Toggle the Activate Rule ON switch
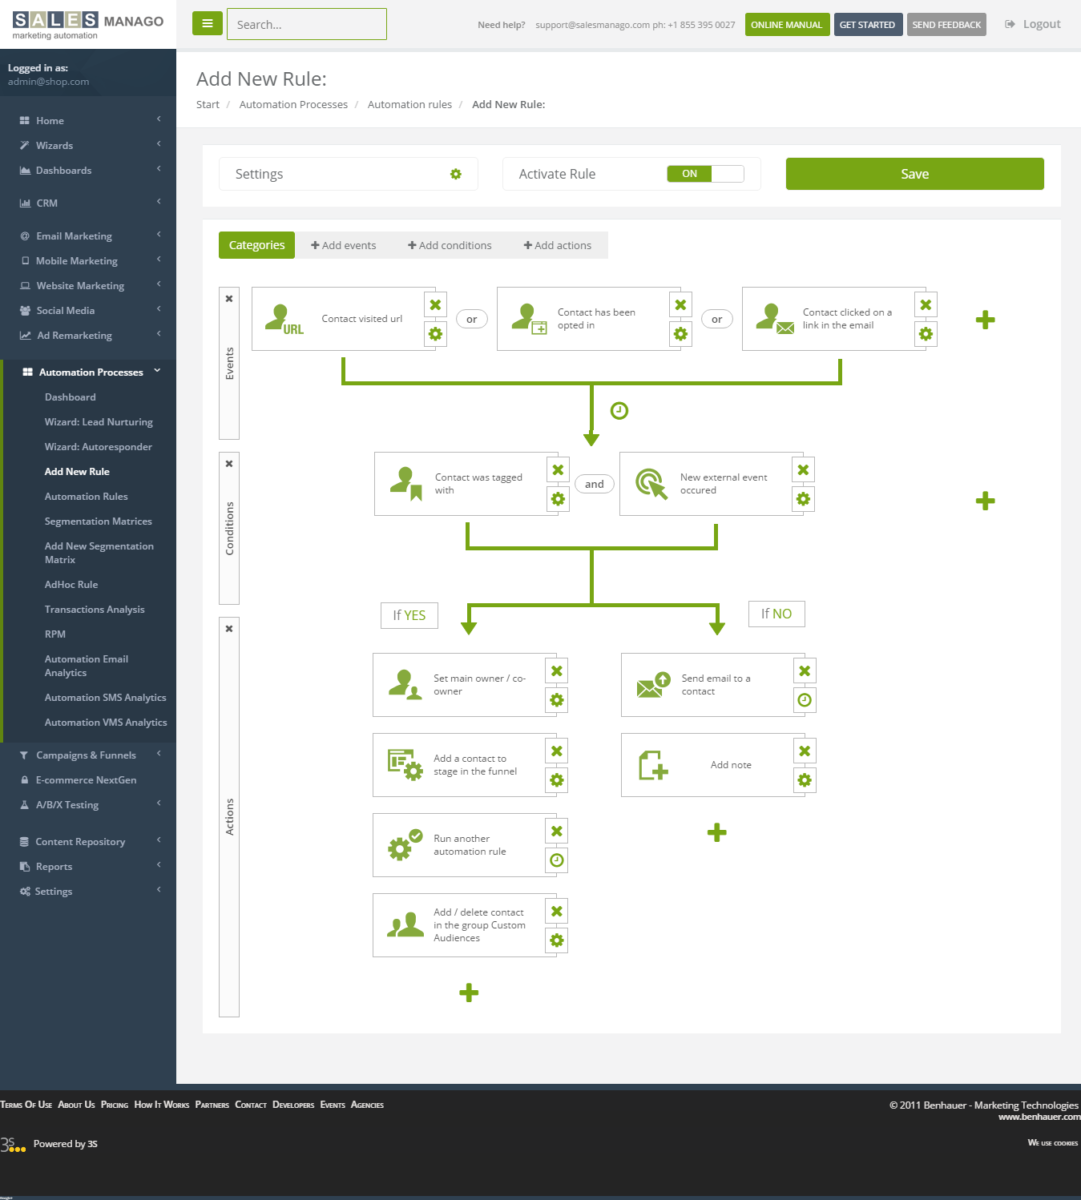 tap(706, 174)
